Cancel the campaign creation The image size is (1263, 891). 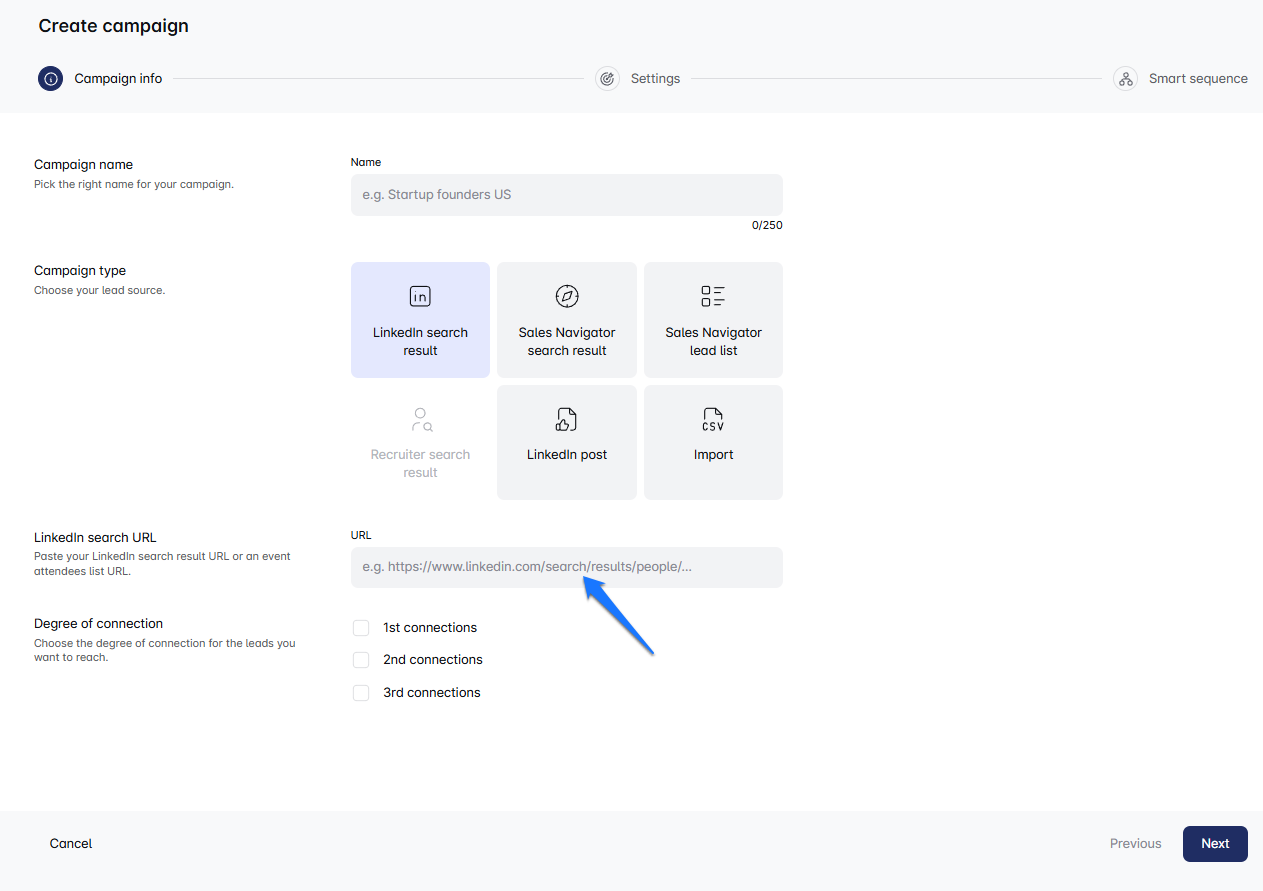(71, 843)
